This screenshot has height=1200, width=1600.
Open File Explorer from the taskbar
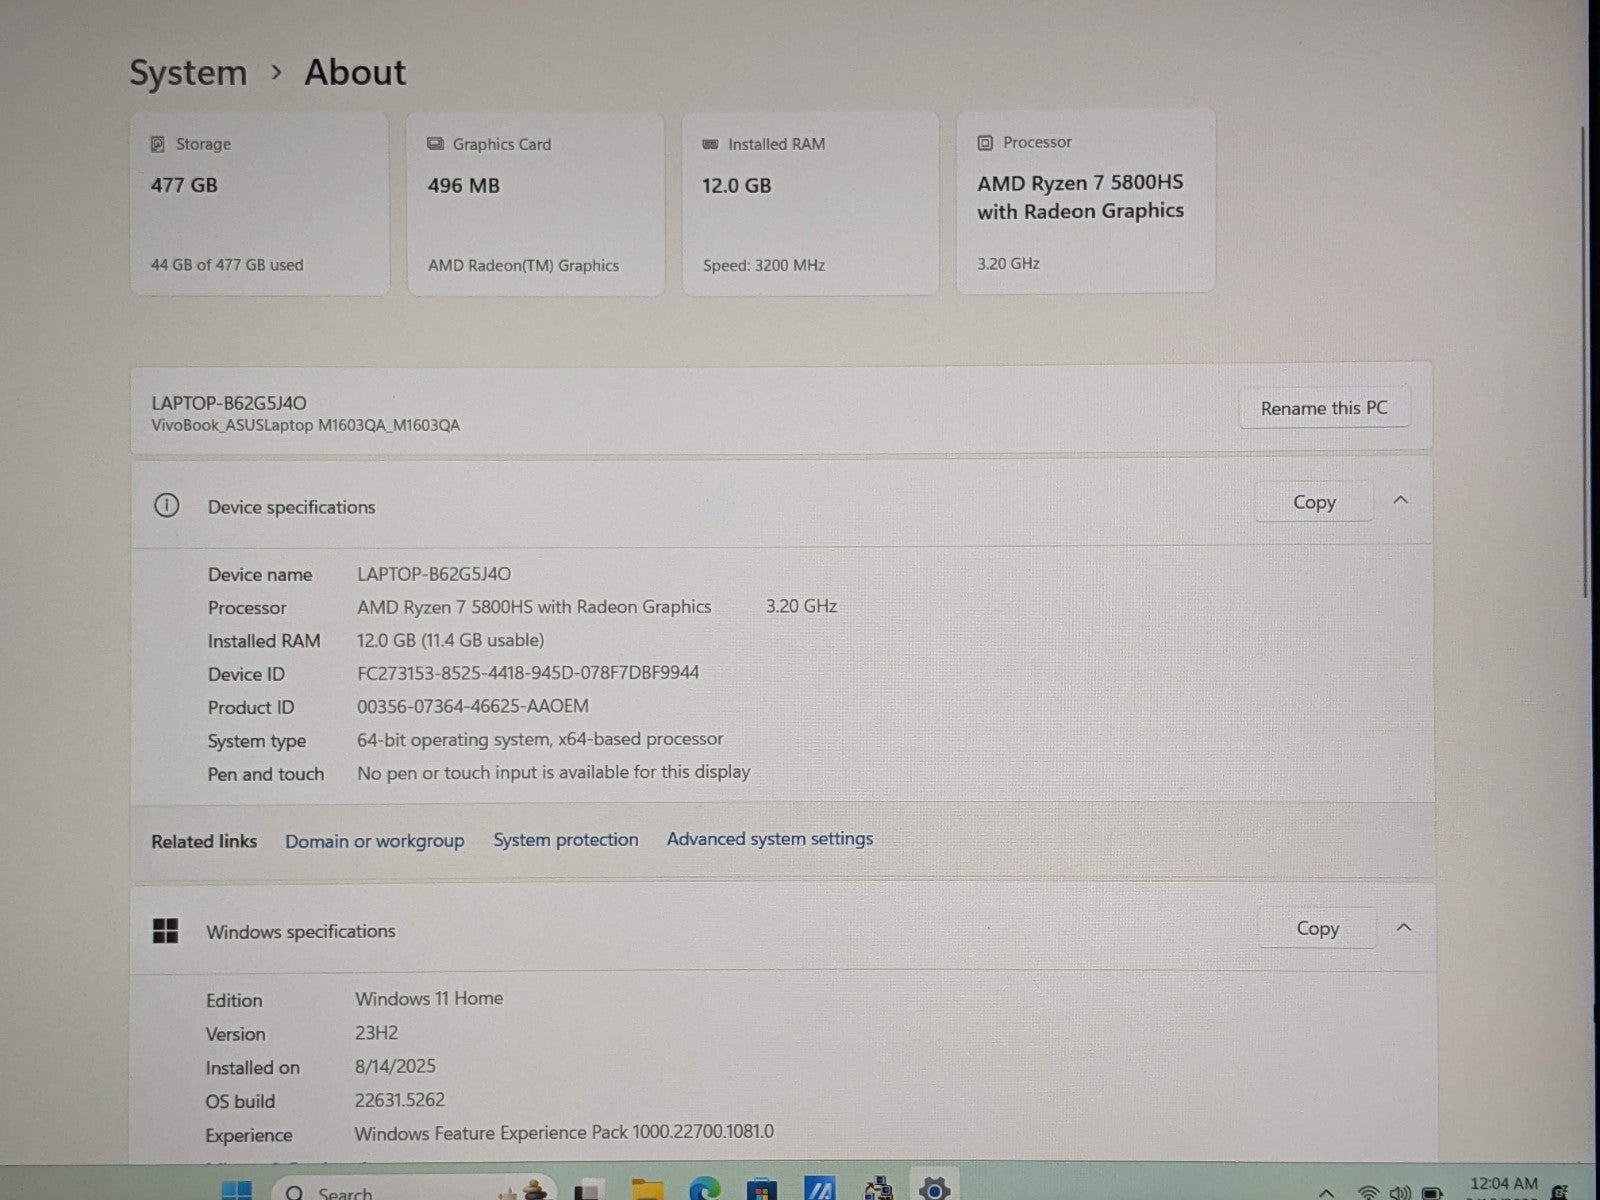647,1190
